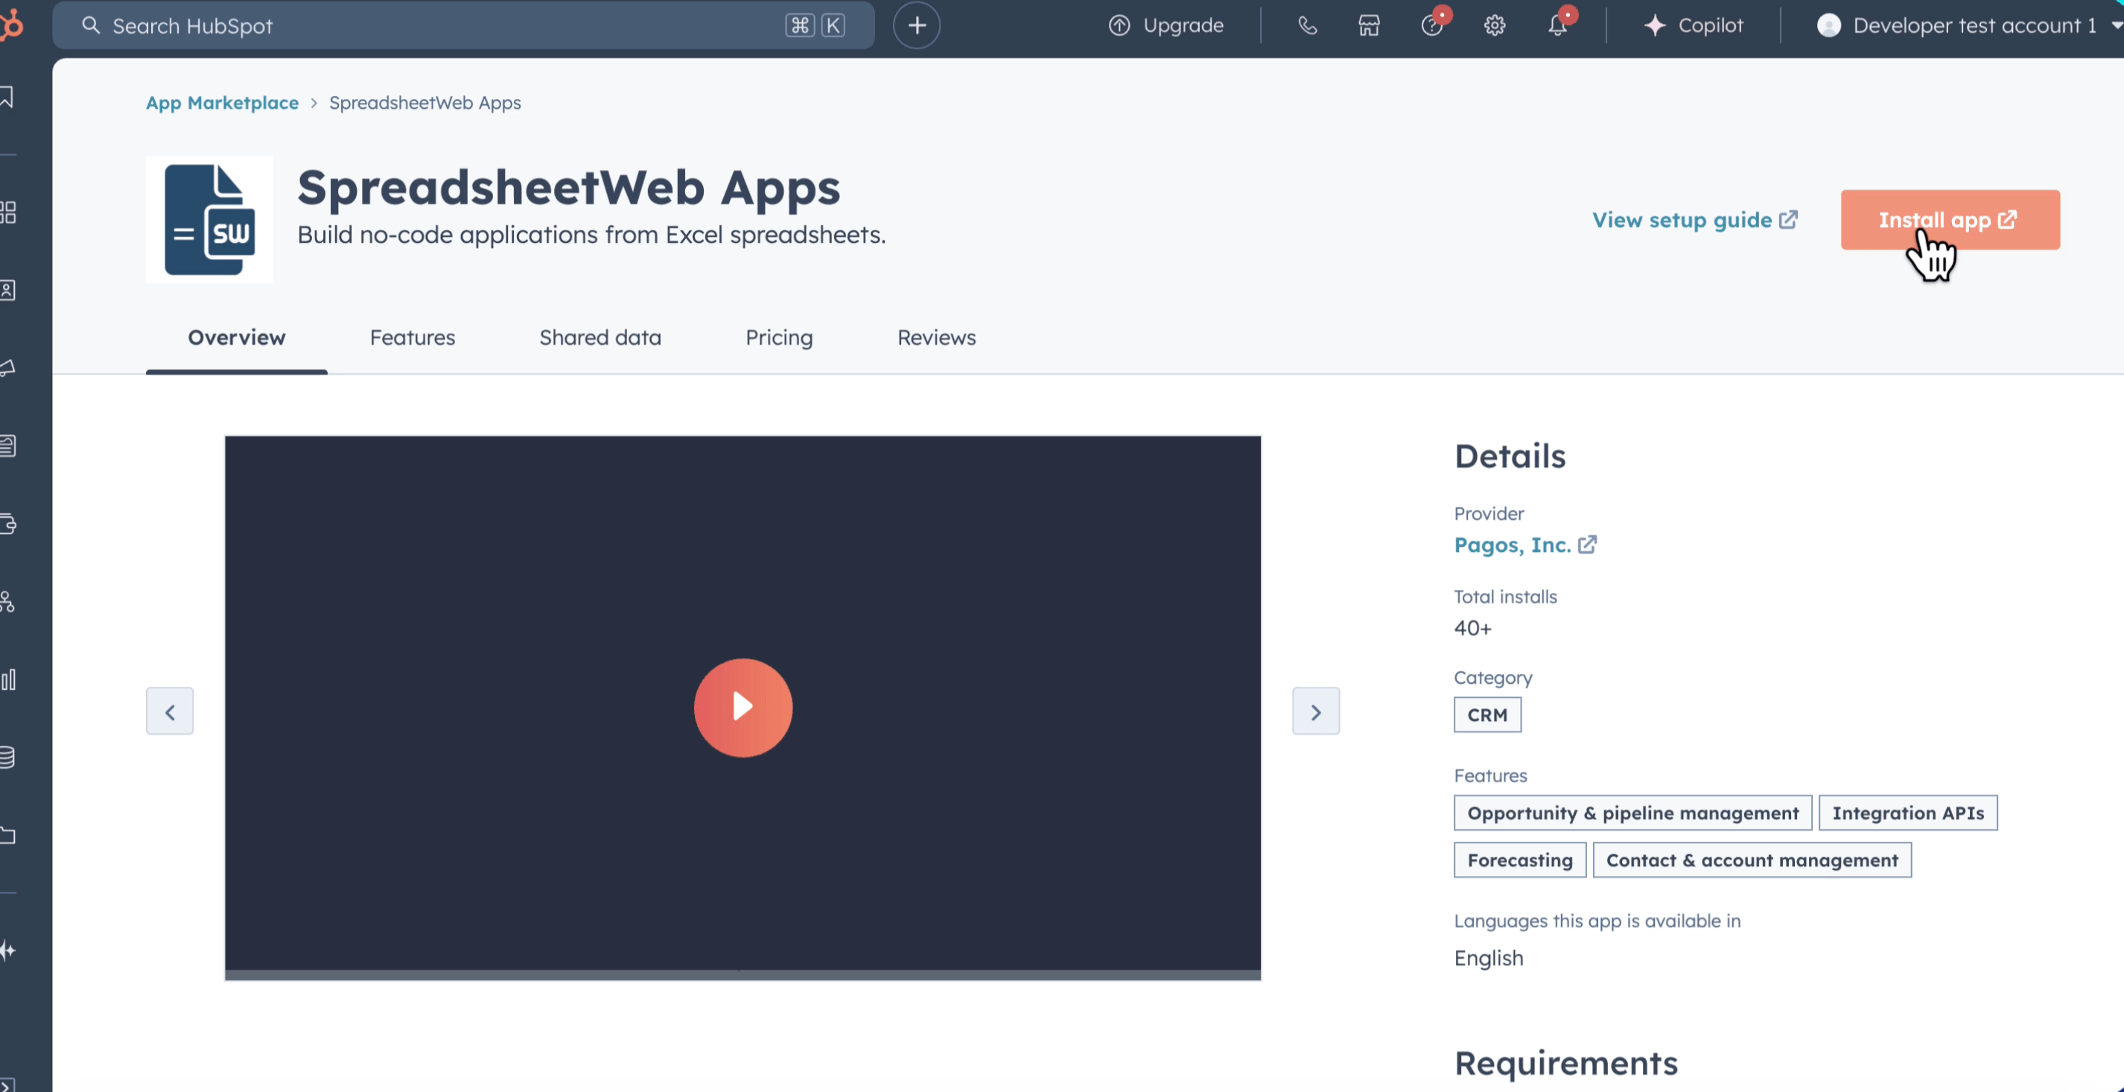The image size is (2124, 1092).
Task: Switch to the Shared data tab
Action: click(600, 338)
